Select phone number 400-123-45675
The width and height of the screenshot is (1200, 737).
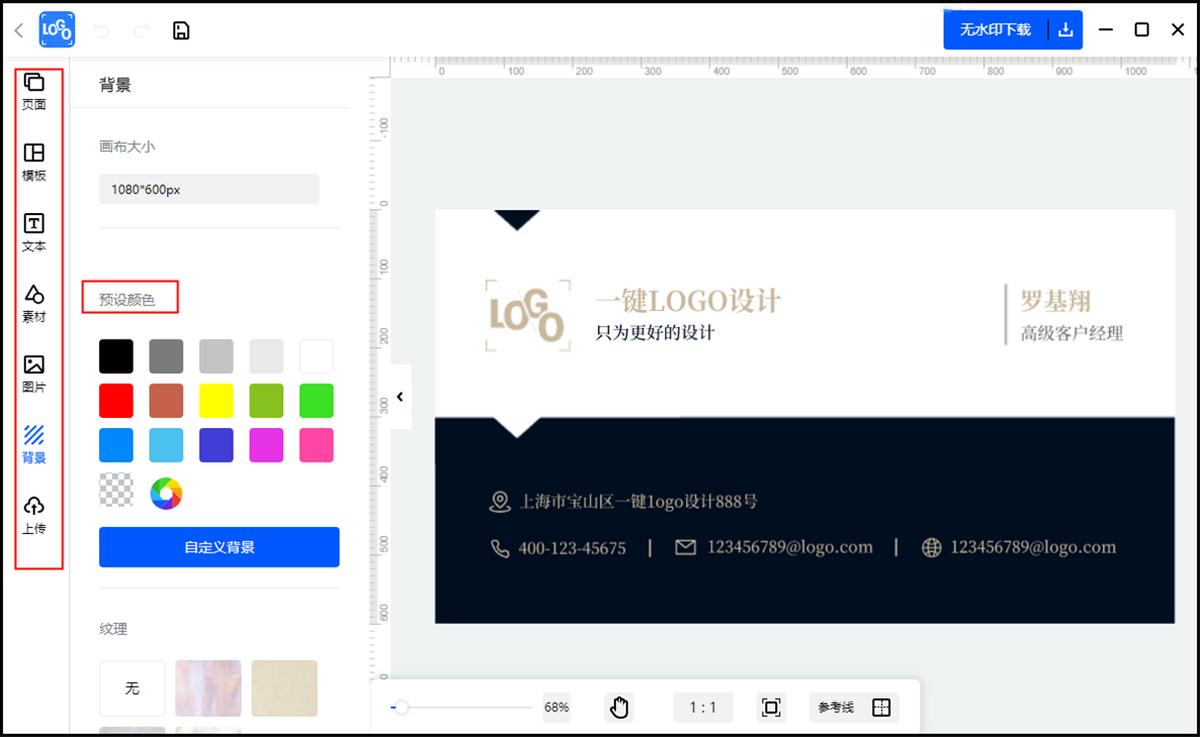click(x=572, y=548)
